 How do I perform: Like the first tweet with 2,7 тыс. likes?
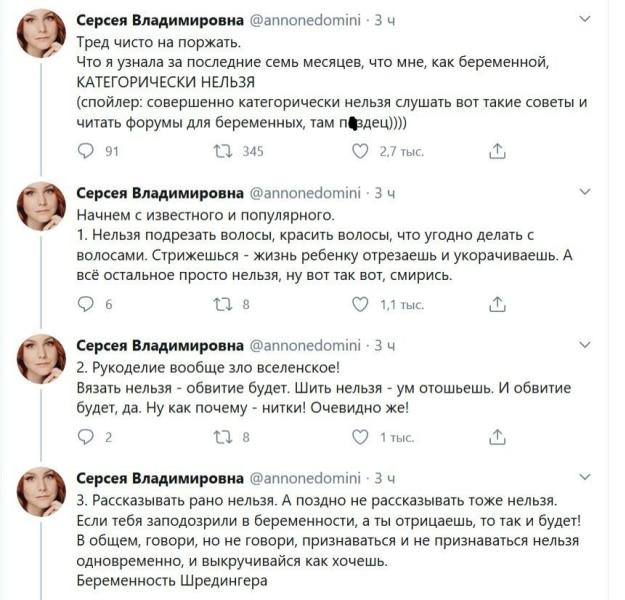[361, 151]
